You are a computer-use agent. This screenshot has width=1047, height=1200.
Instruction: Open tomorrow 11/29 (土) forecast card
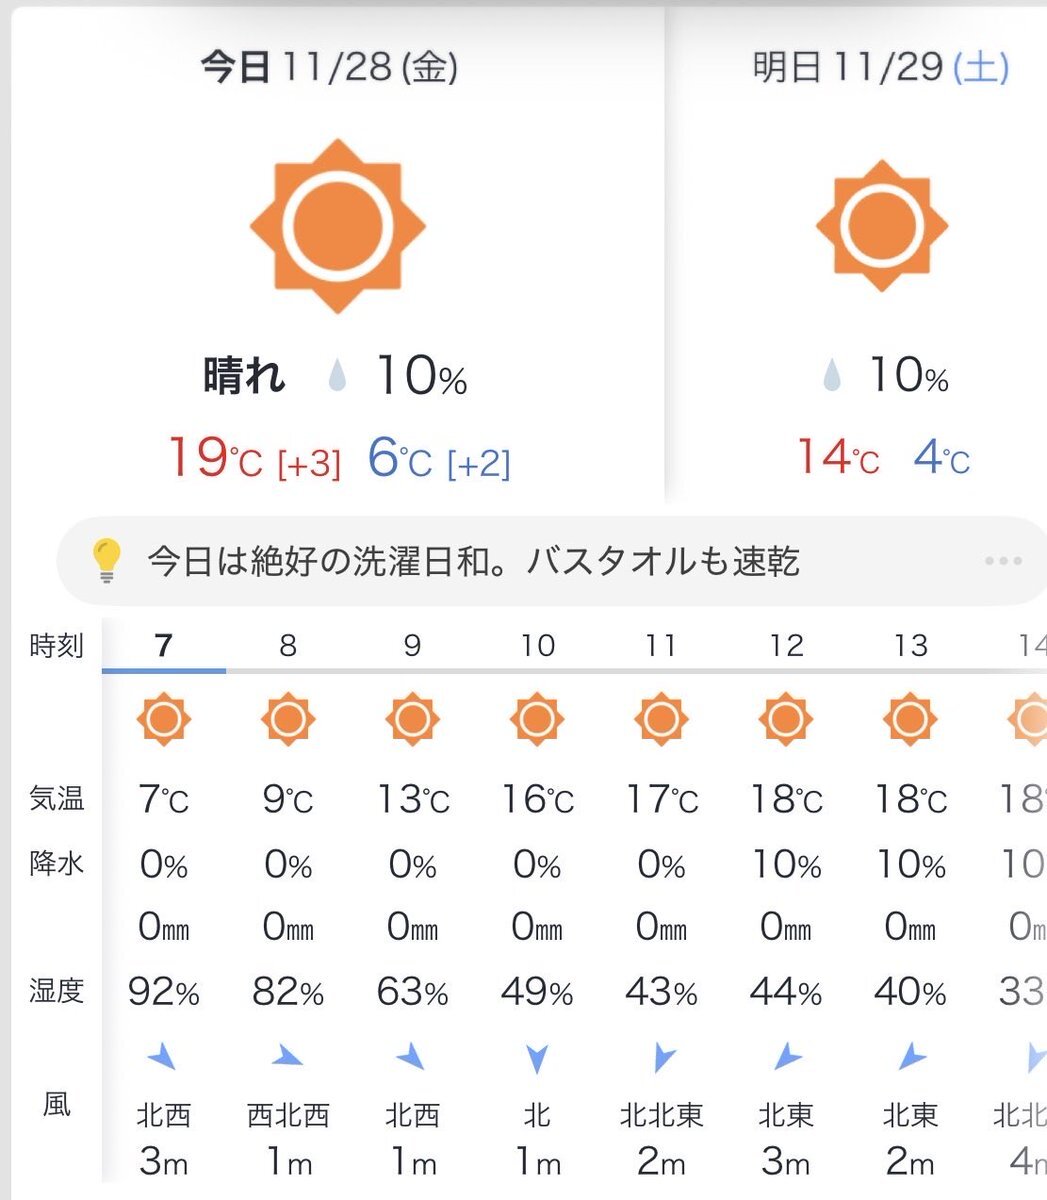(881, 68)
